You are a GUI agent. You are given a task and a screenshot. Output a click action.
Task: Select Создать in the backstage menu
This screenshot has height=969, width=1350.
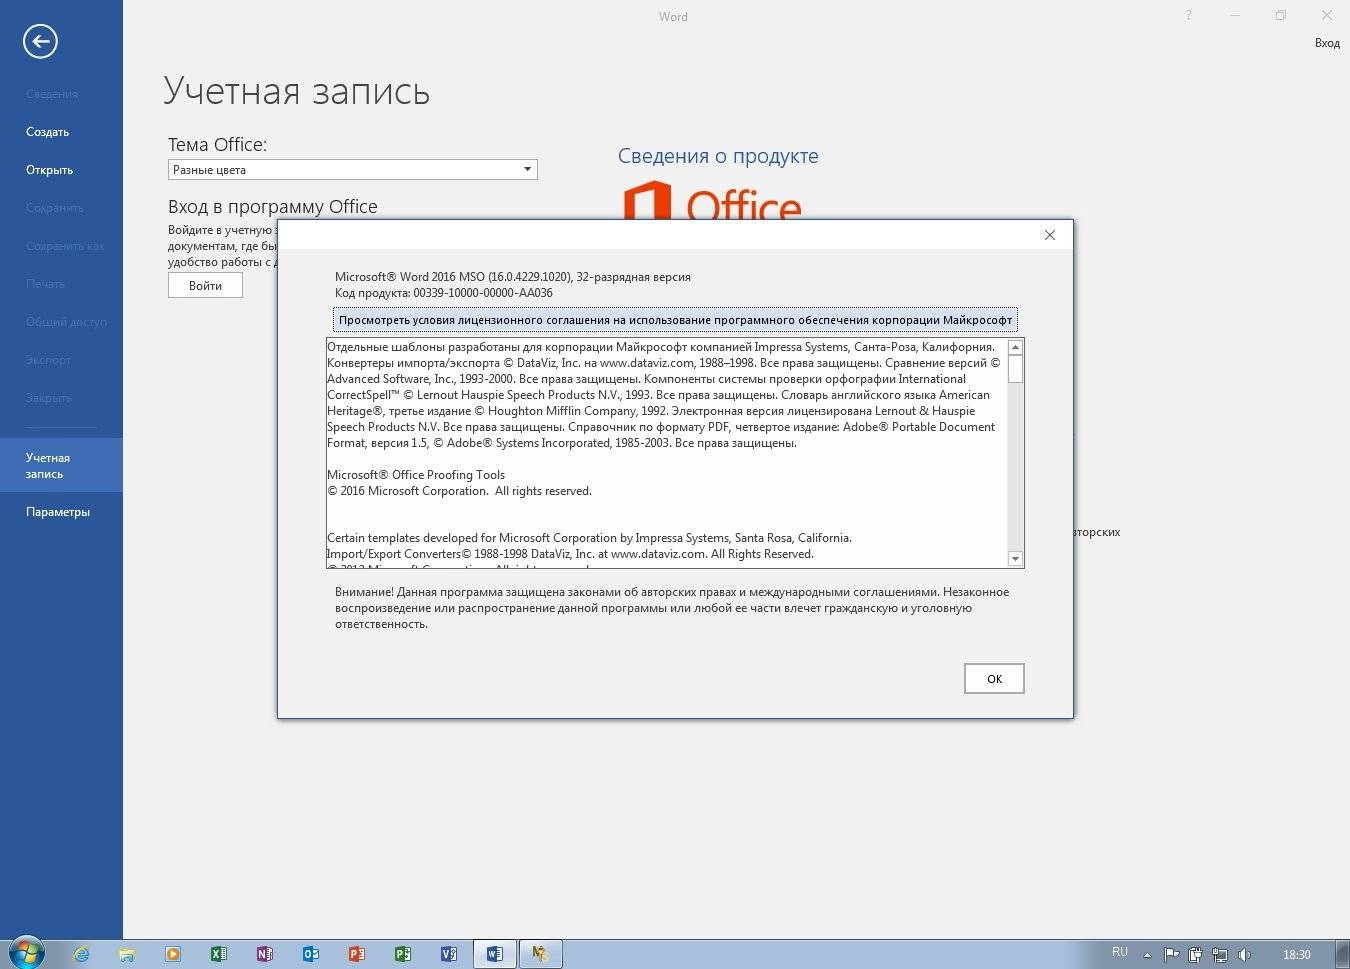click(x=47, y=132)
